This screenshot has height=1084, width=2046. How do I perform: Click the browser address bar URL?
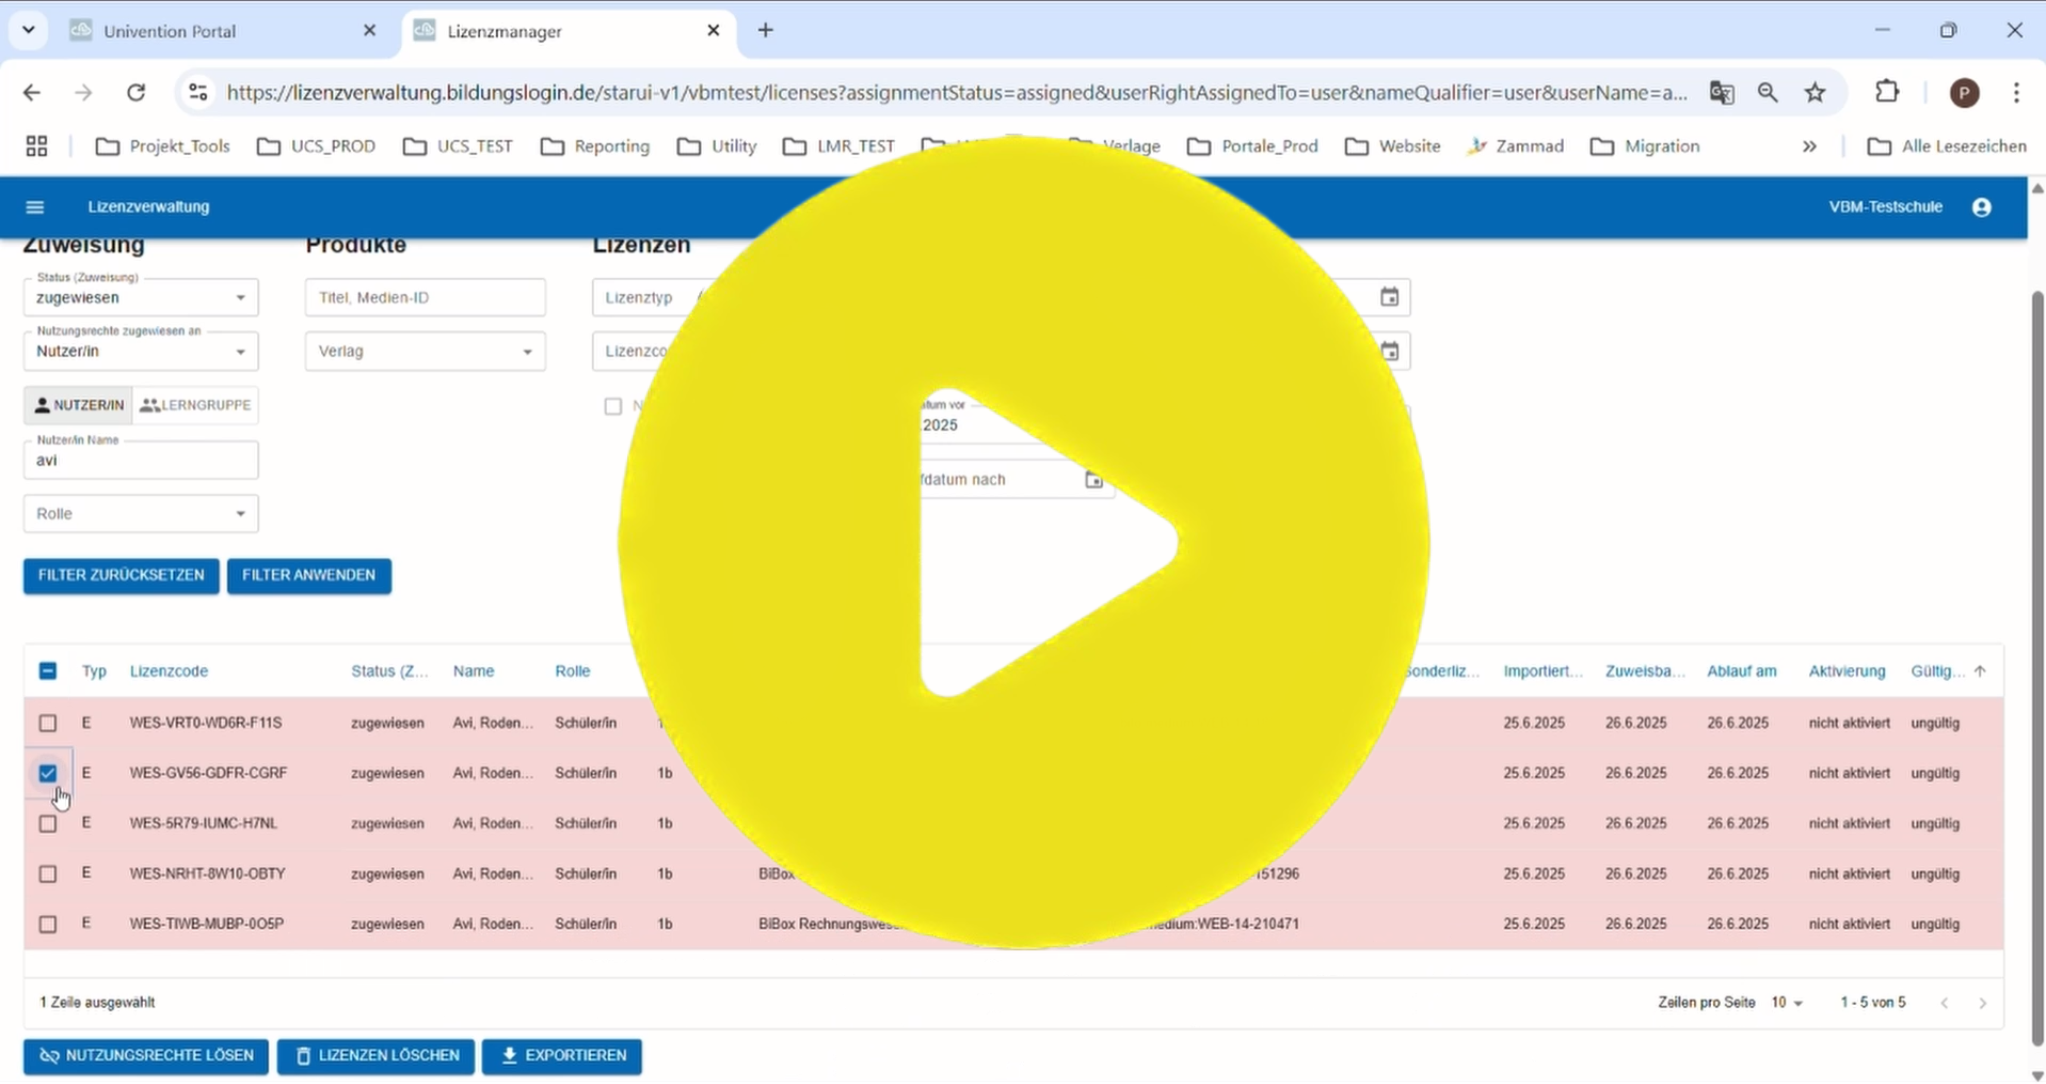click(957, 93)
